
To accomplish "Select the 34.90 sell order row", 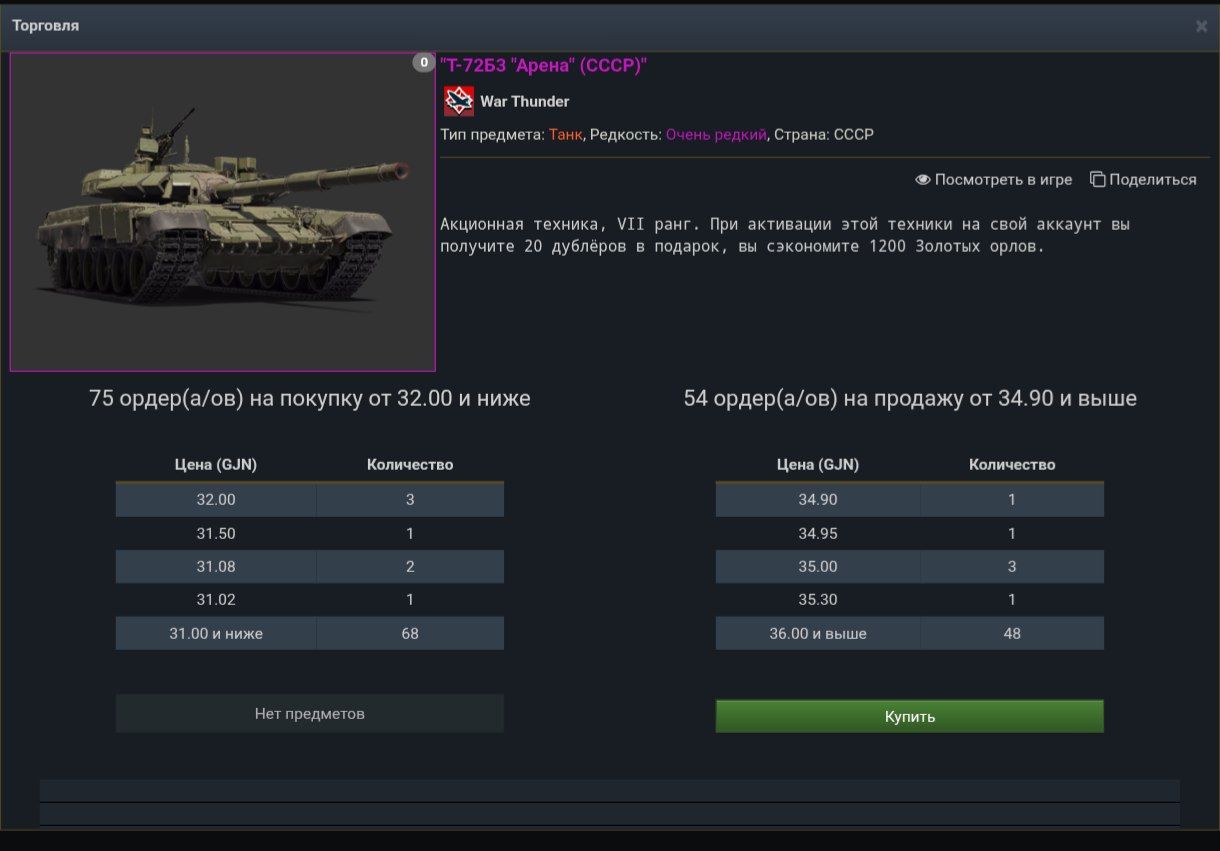I will (909, 499).
